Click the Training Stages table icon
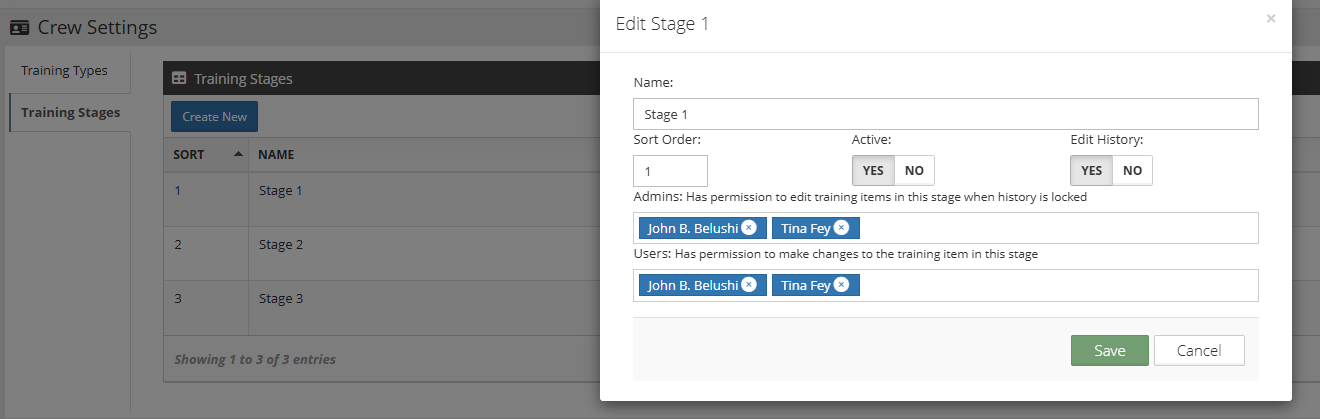1320x419 pixels. point(179,78)
